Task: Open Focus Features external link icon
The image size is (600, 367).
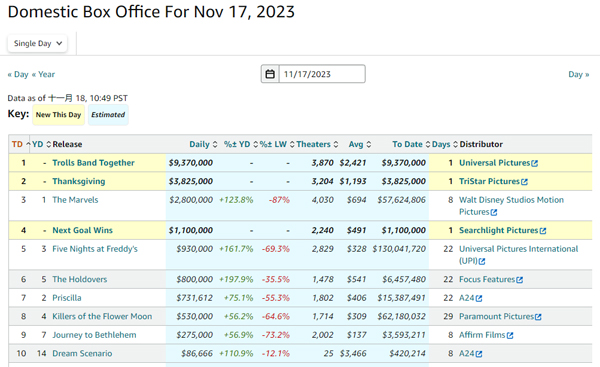Action: tap(519, 280)
